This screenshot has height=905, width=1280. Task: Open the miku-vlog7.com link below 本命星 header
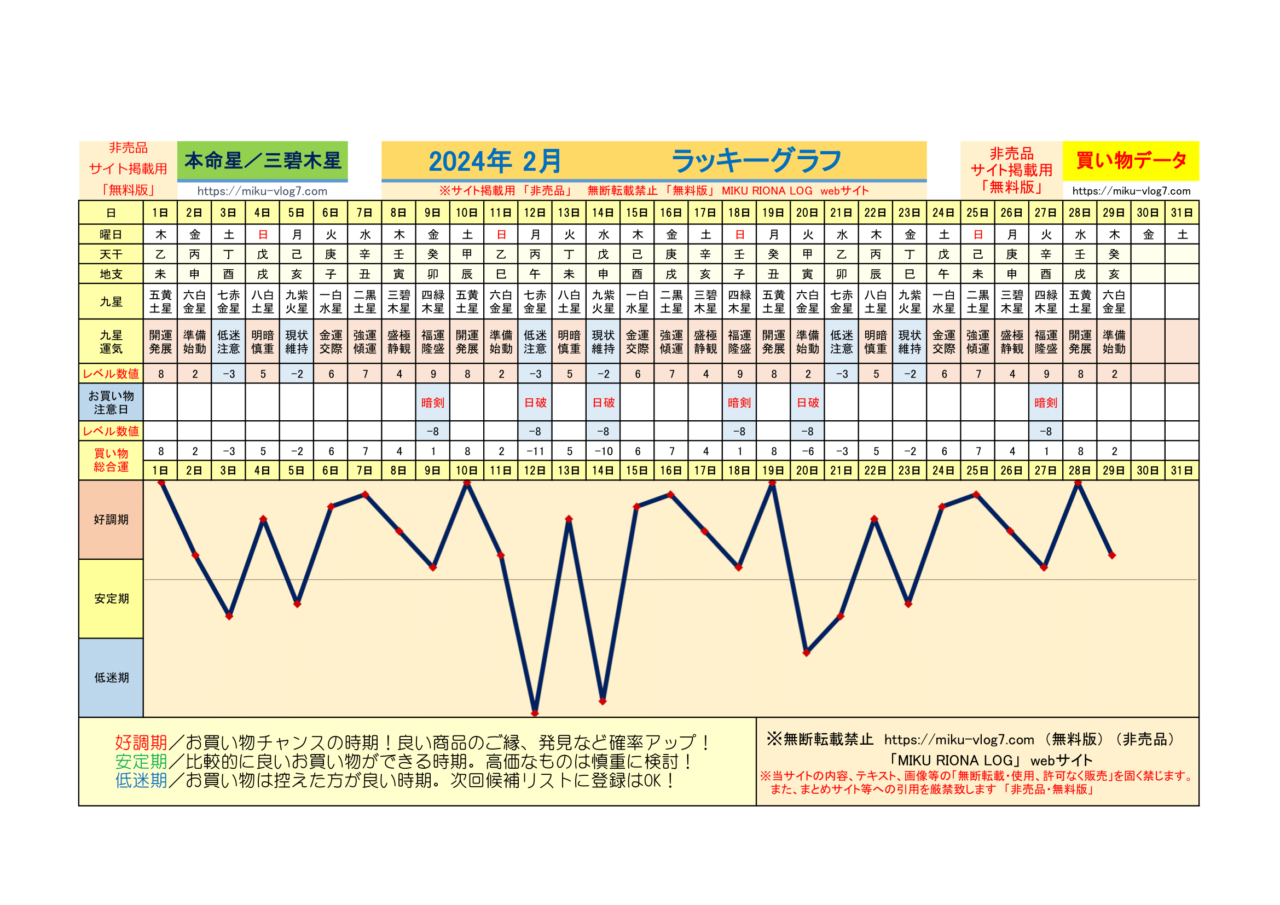point(263,191)
